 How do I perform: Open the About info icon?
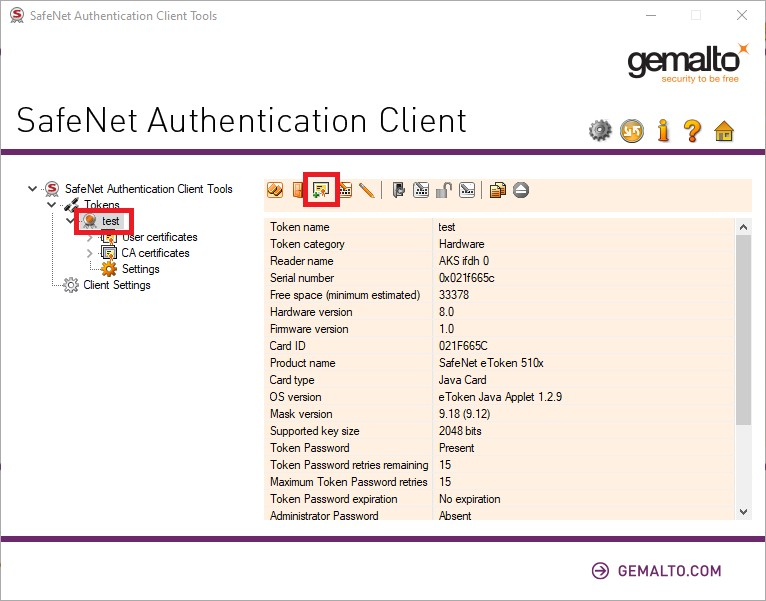pos(662,131)
